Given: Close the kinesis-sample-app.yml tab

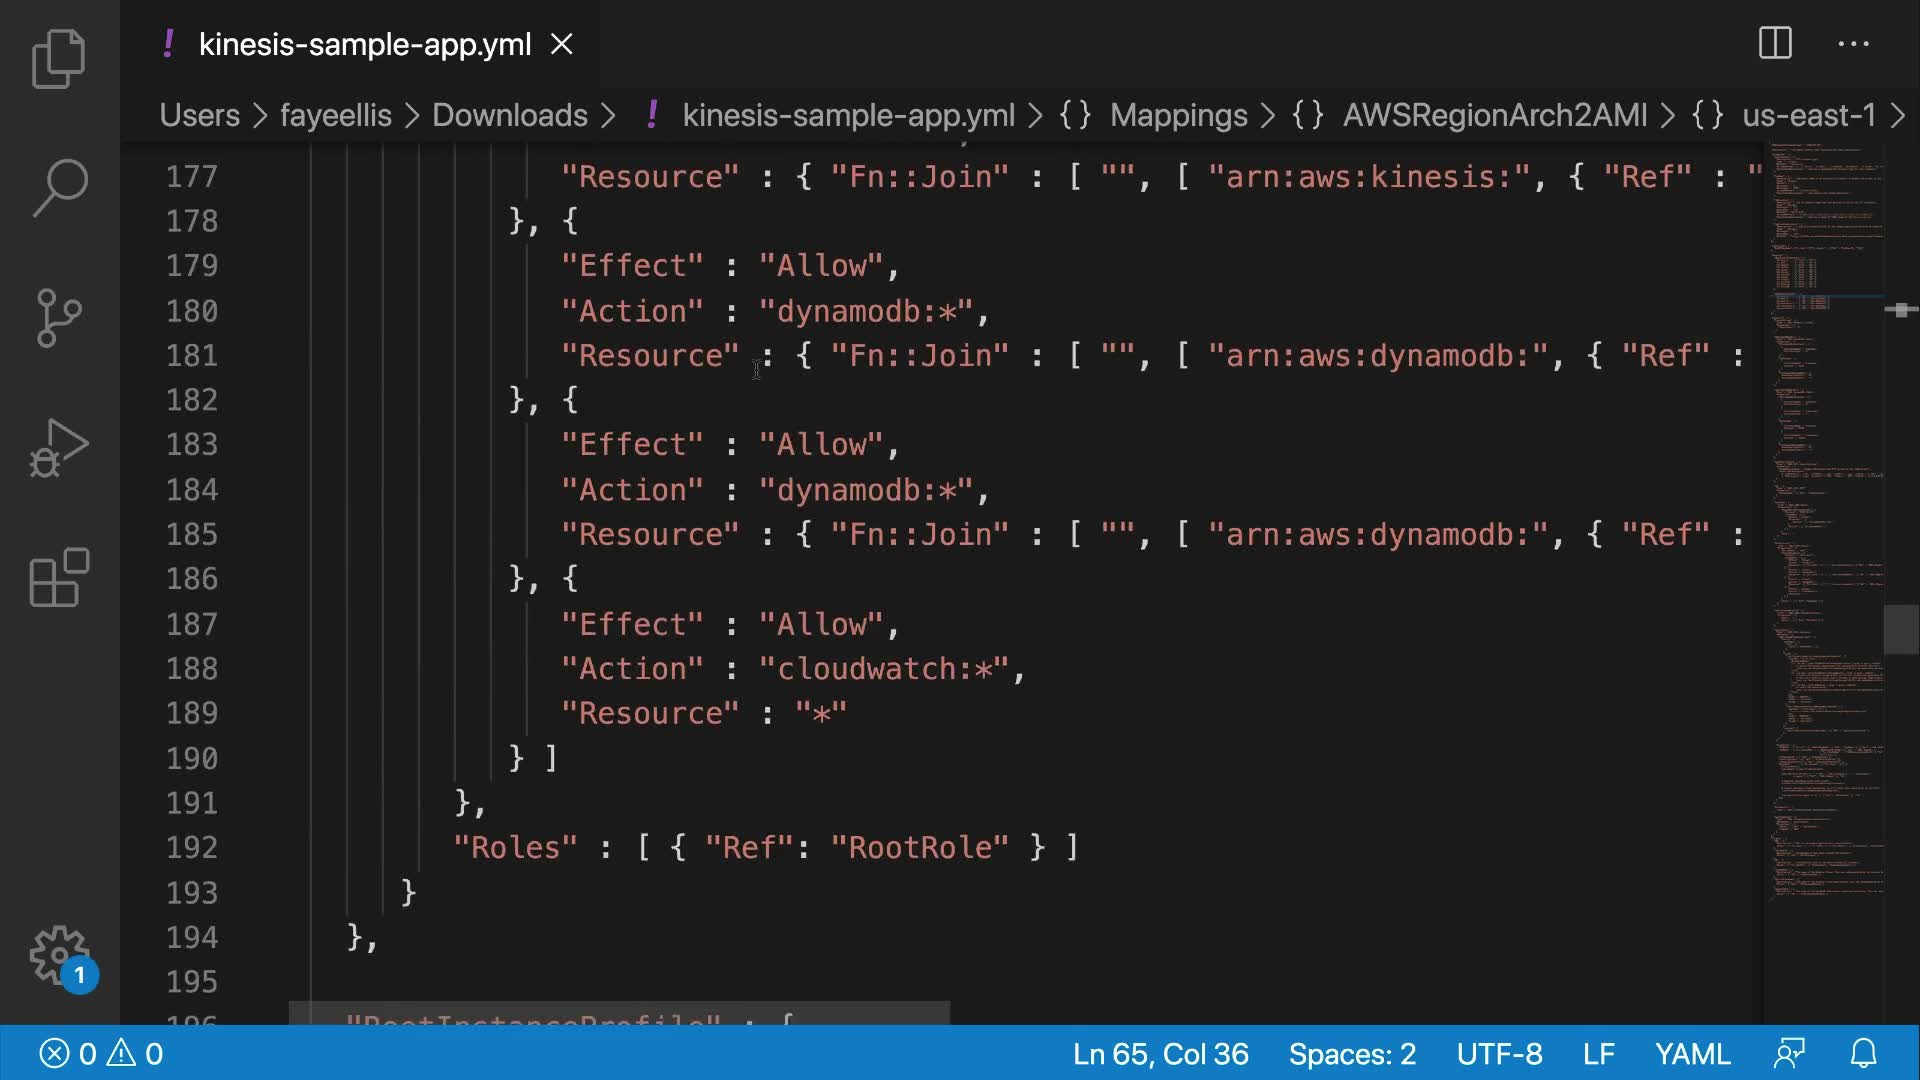Looking at the screenshot, I should coord(562,44).
